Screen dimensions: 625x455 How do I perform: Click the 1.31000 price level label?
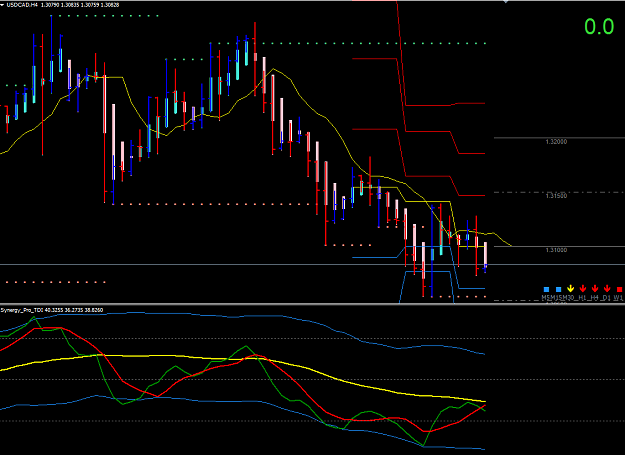pyautogui.click(x=556, y=250)
